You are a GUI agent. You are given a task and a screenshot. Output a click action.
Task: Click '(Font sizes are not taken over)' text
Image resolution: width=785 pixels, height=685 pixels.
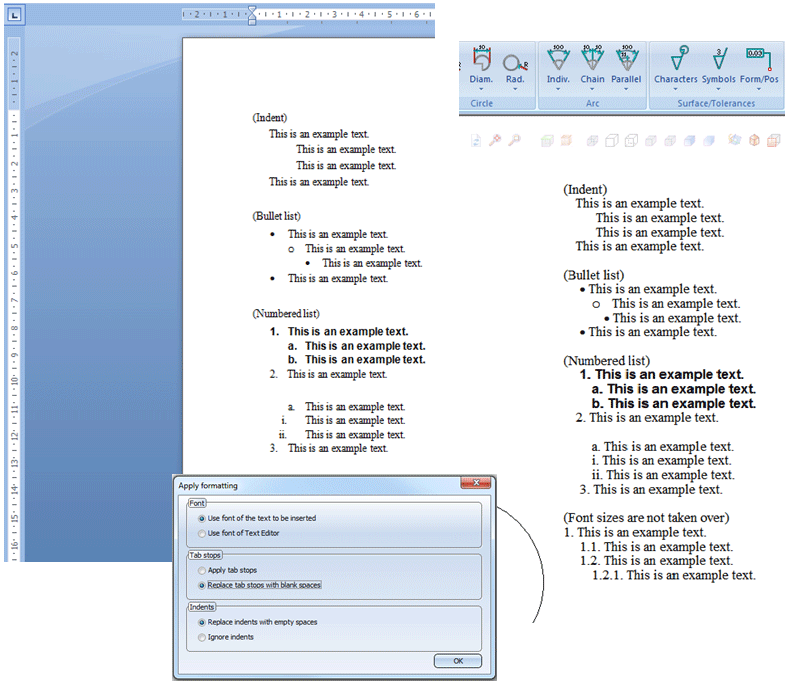[x=646, y=518]
